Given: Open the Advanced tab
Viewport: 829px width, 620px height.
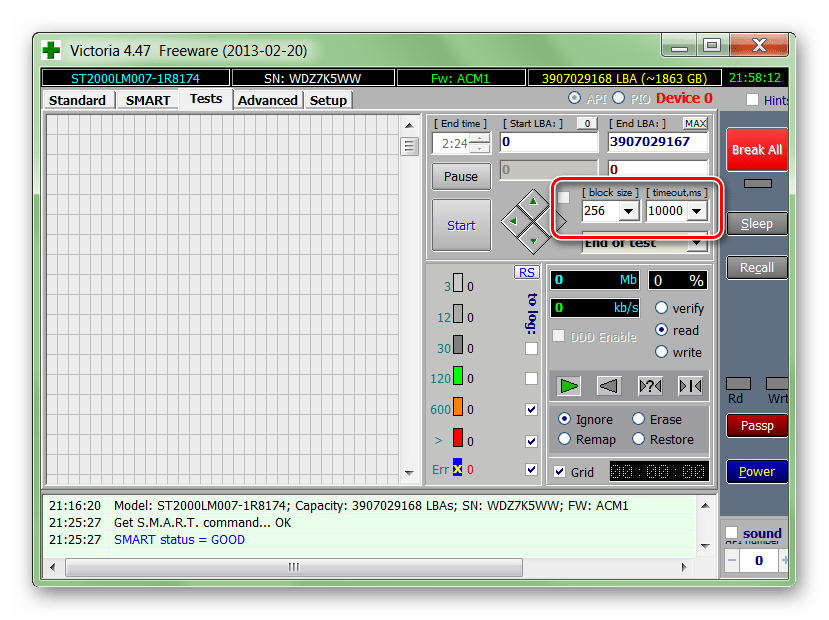Looking at the screenshot, I should click(x=267, y=100).
